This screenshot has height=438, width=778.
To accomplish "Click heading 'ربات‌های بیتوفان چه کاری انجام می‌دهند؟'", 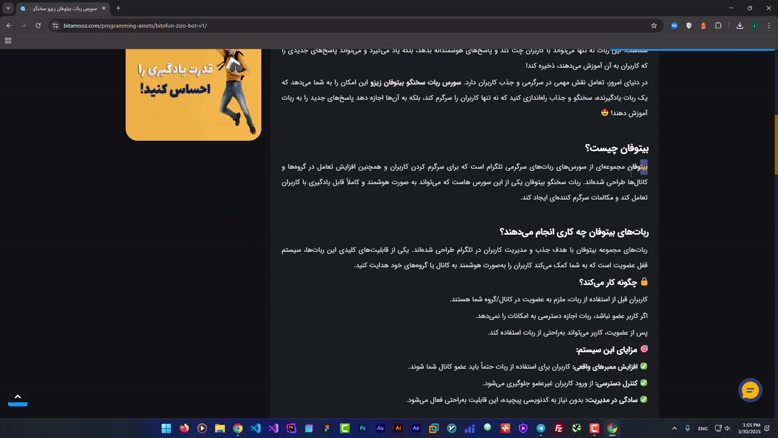I will click(x=574, y=232).
